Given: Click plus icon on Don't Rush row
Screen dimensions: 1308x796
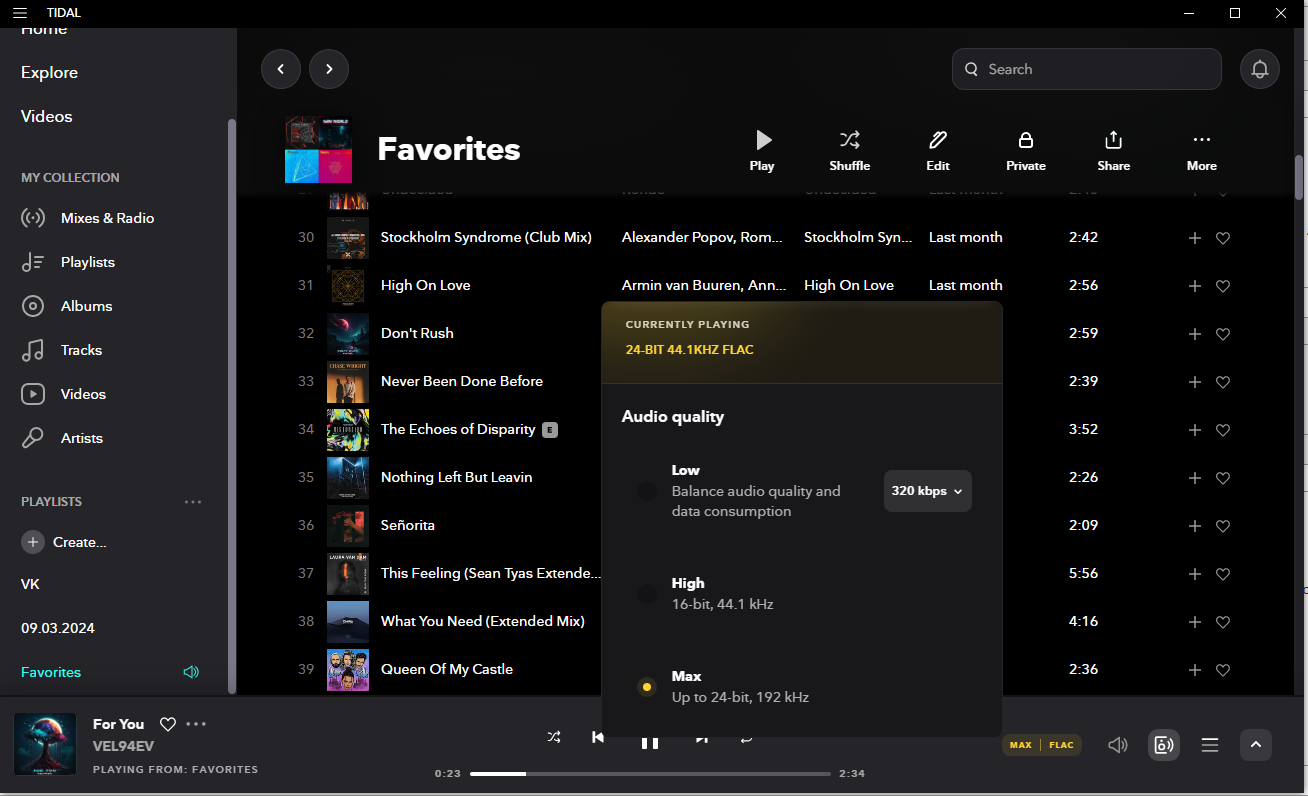Looking at the screenshot, I should point(1194,334).
